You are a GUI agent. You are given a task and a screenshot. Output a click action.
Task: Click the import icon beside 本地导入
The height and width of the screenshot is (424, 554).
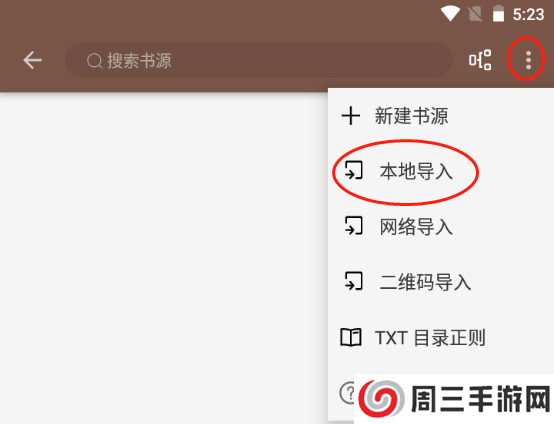(353, 170)
